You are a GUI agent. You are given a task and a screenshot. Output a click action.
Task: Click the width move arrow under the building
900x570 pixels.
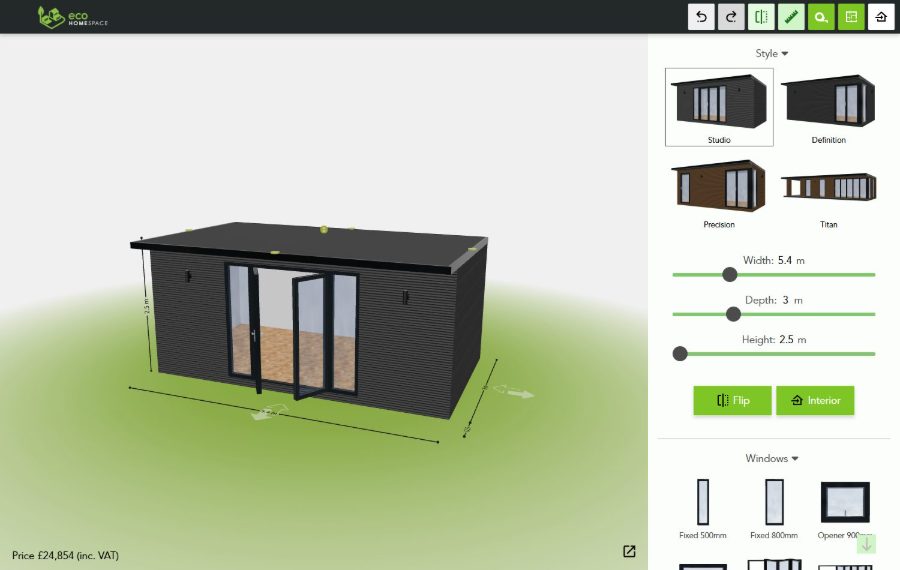270,413
